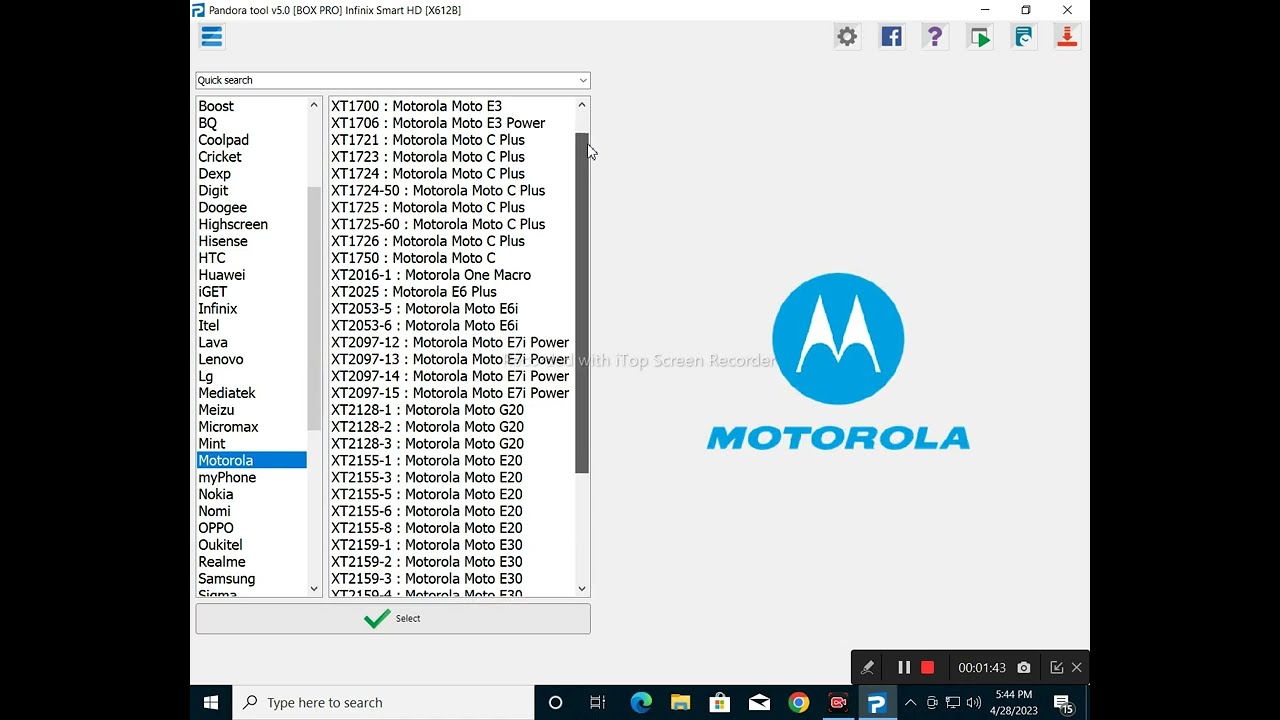Select Mediatek brand
1280x720 pixels.
click(x=226, y=393)
